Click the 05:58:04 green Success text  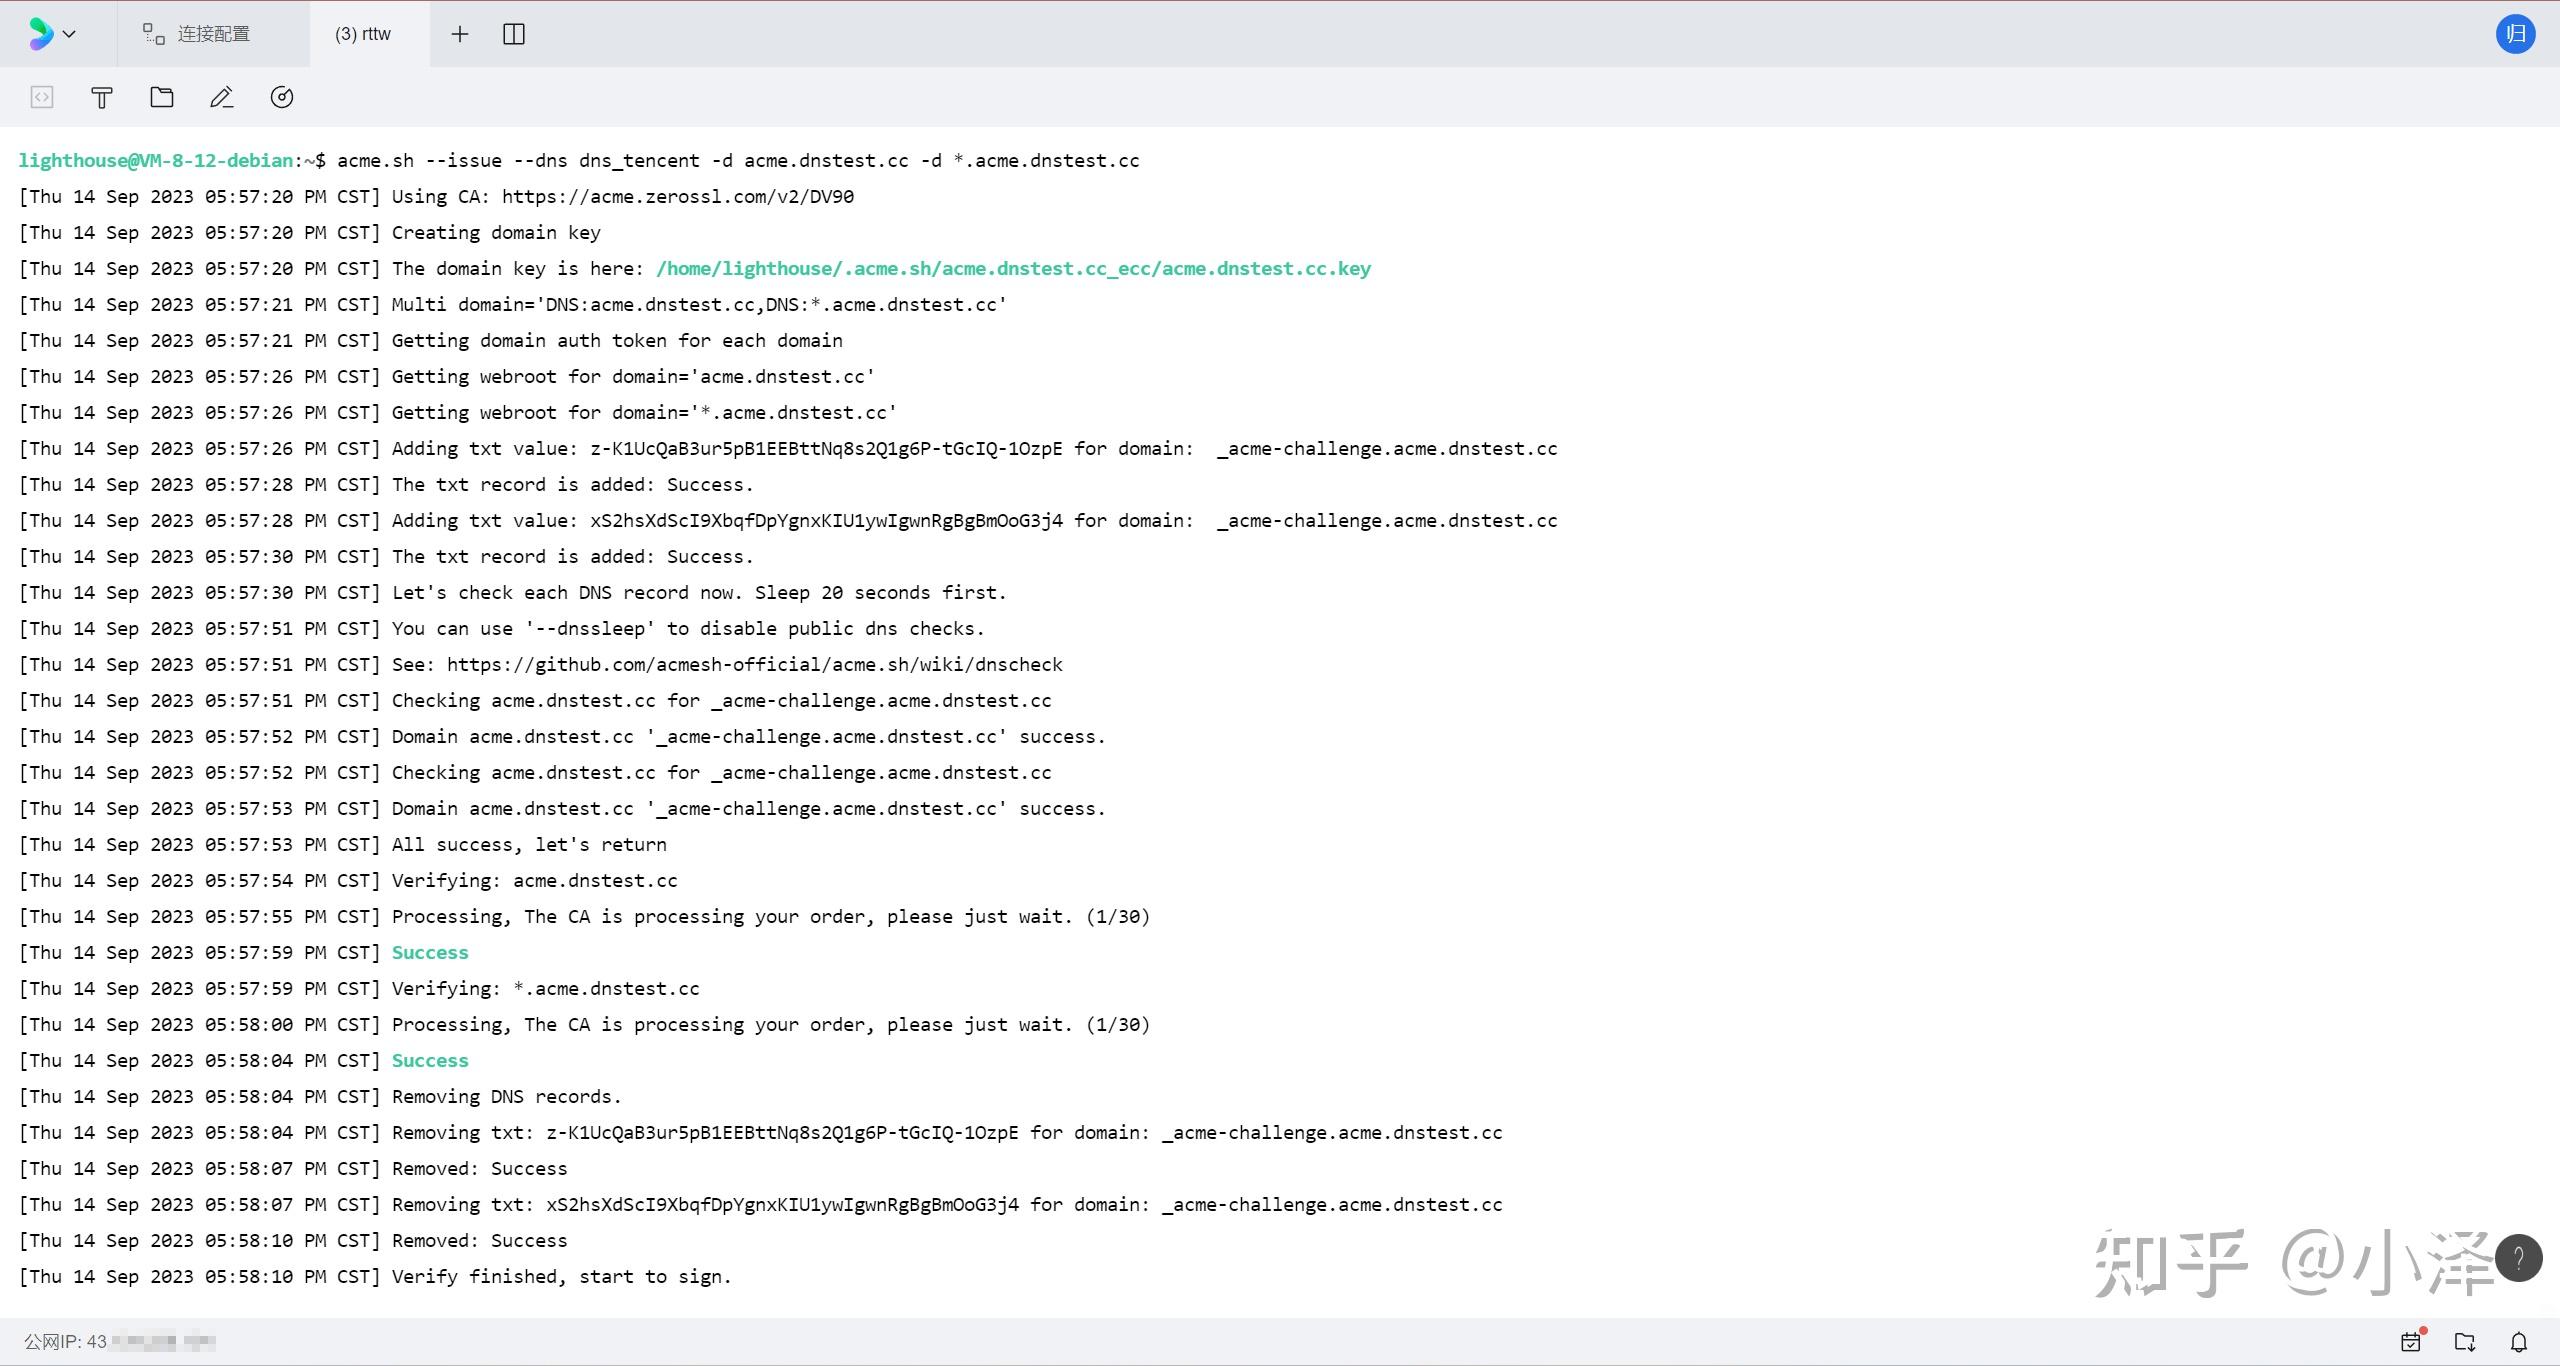[430, 1060]
